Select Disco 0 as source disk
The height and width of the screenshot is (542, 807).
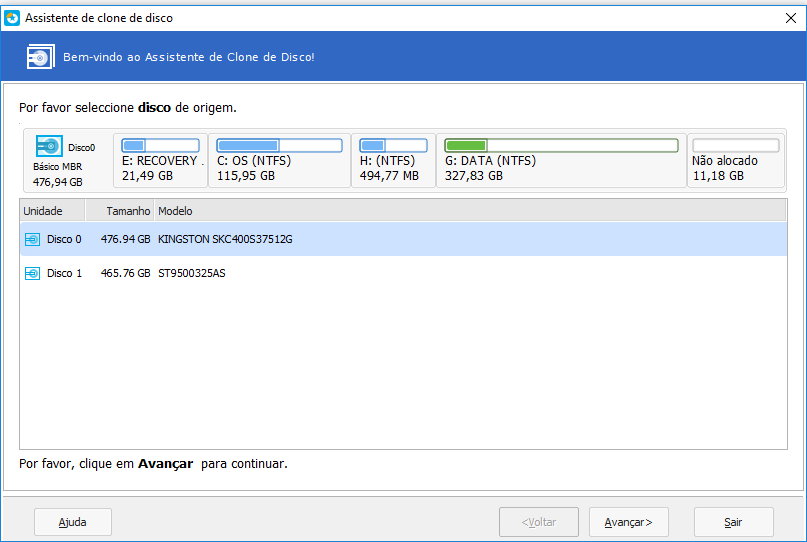click(404, 239)
